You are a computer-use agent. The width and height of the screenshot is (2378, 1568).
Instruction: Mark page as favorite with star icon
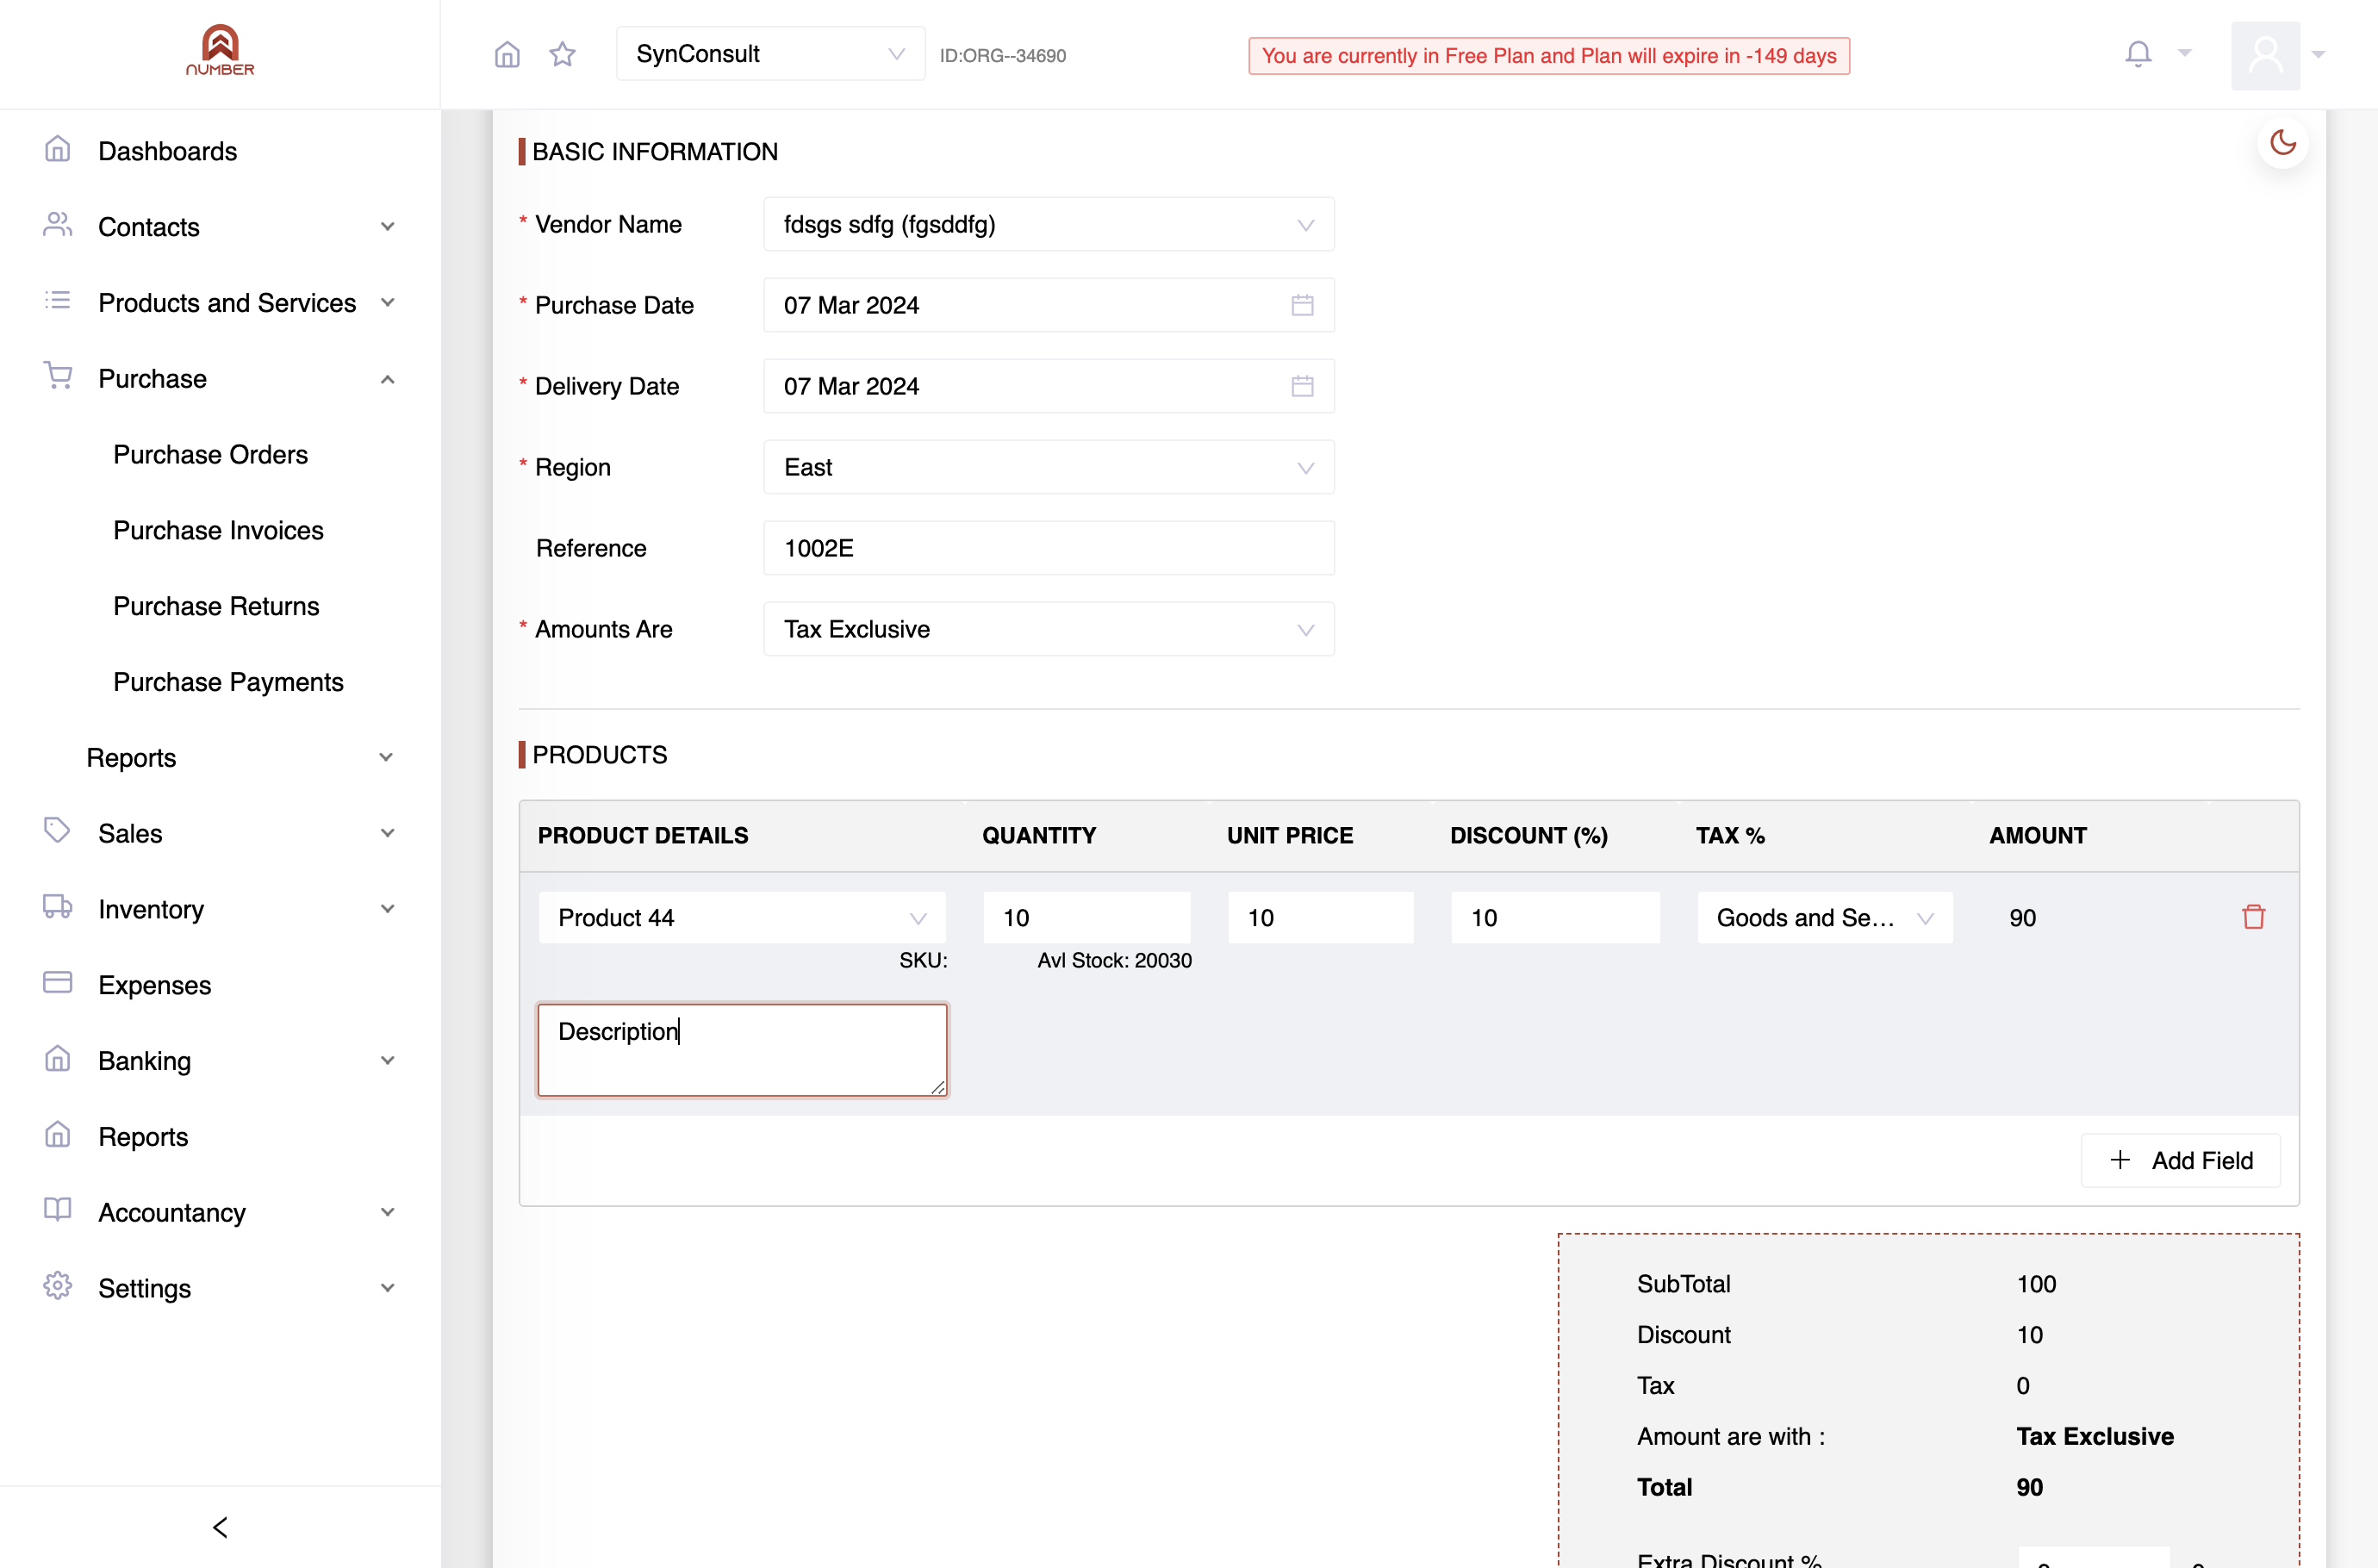click(563, 54)
